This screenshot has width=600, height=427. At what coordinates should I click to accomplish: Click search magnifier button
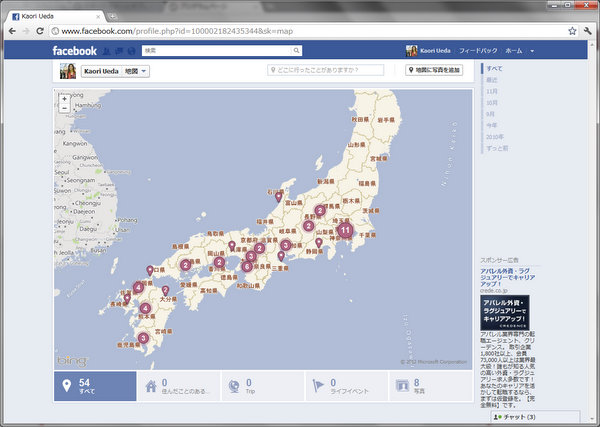pyautogui.click(x=296, y=51)
